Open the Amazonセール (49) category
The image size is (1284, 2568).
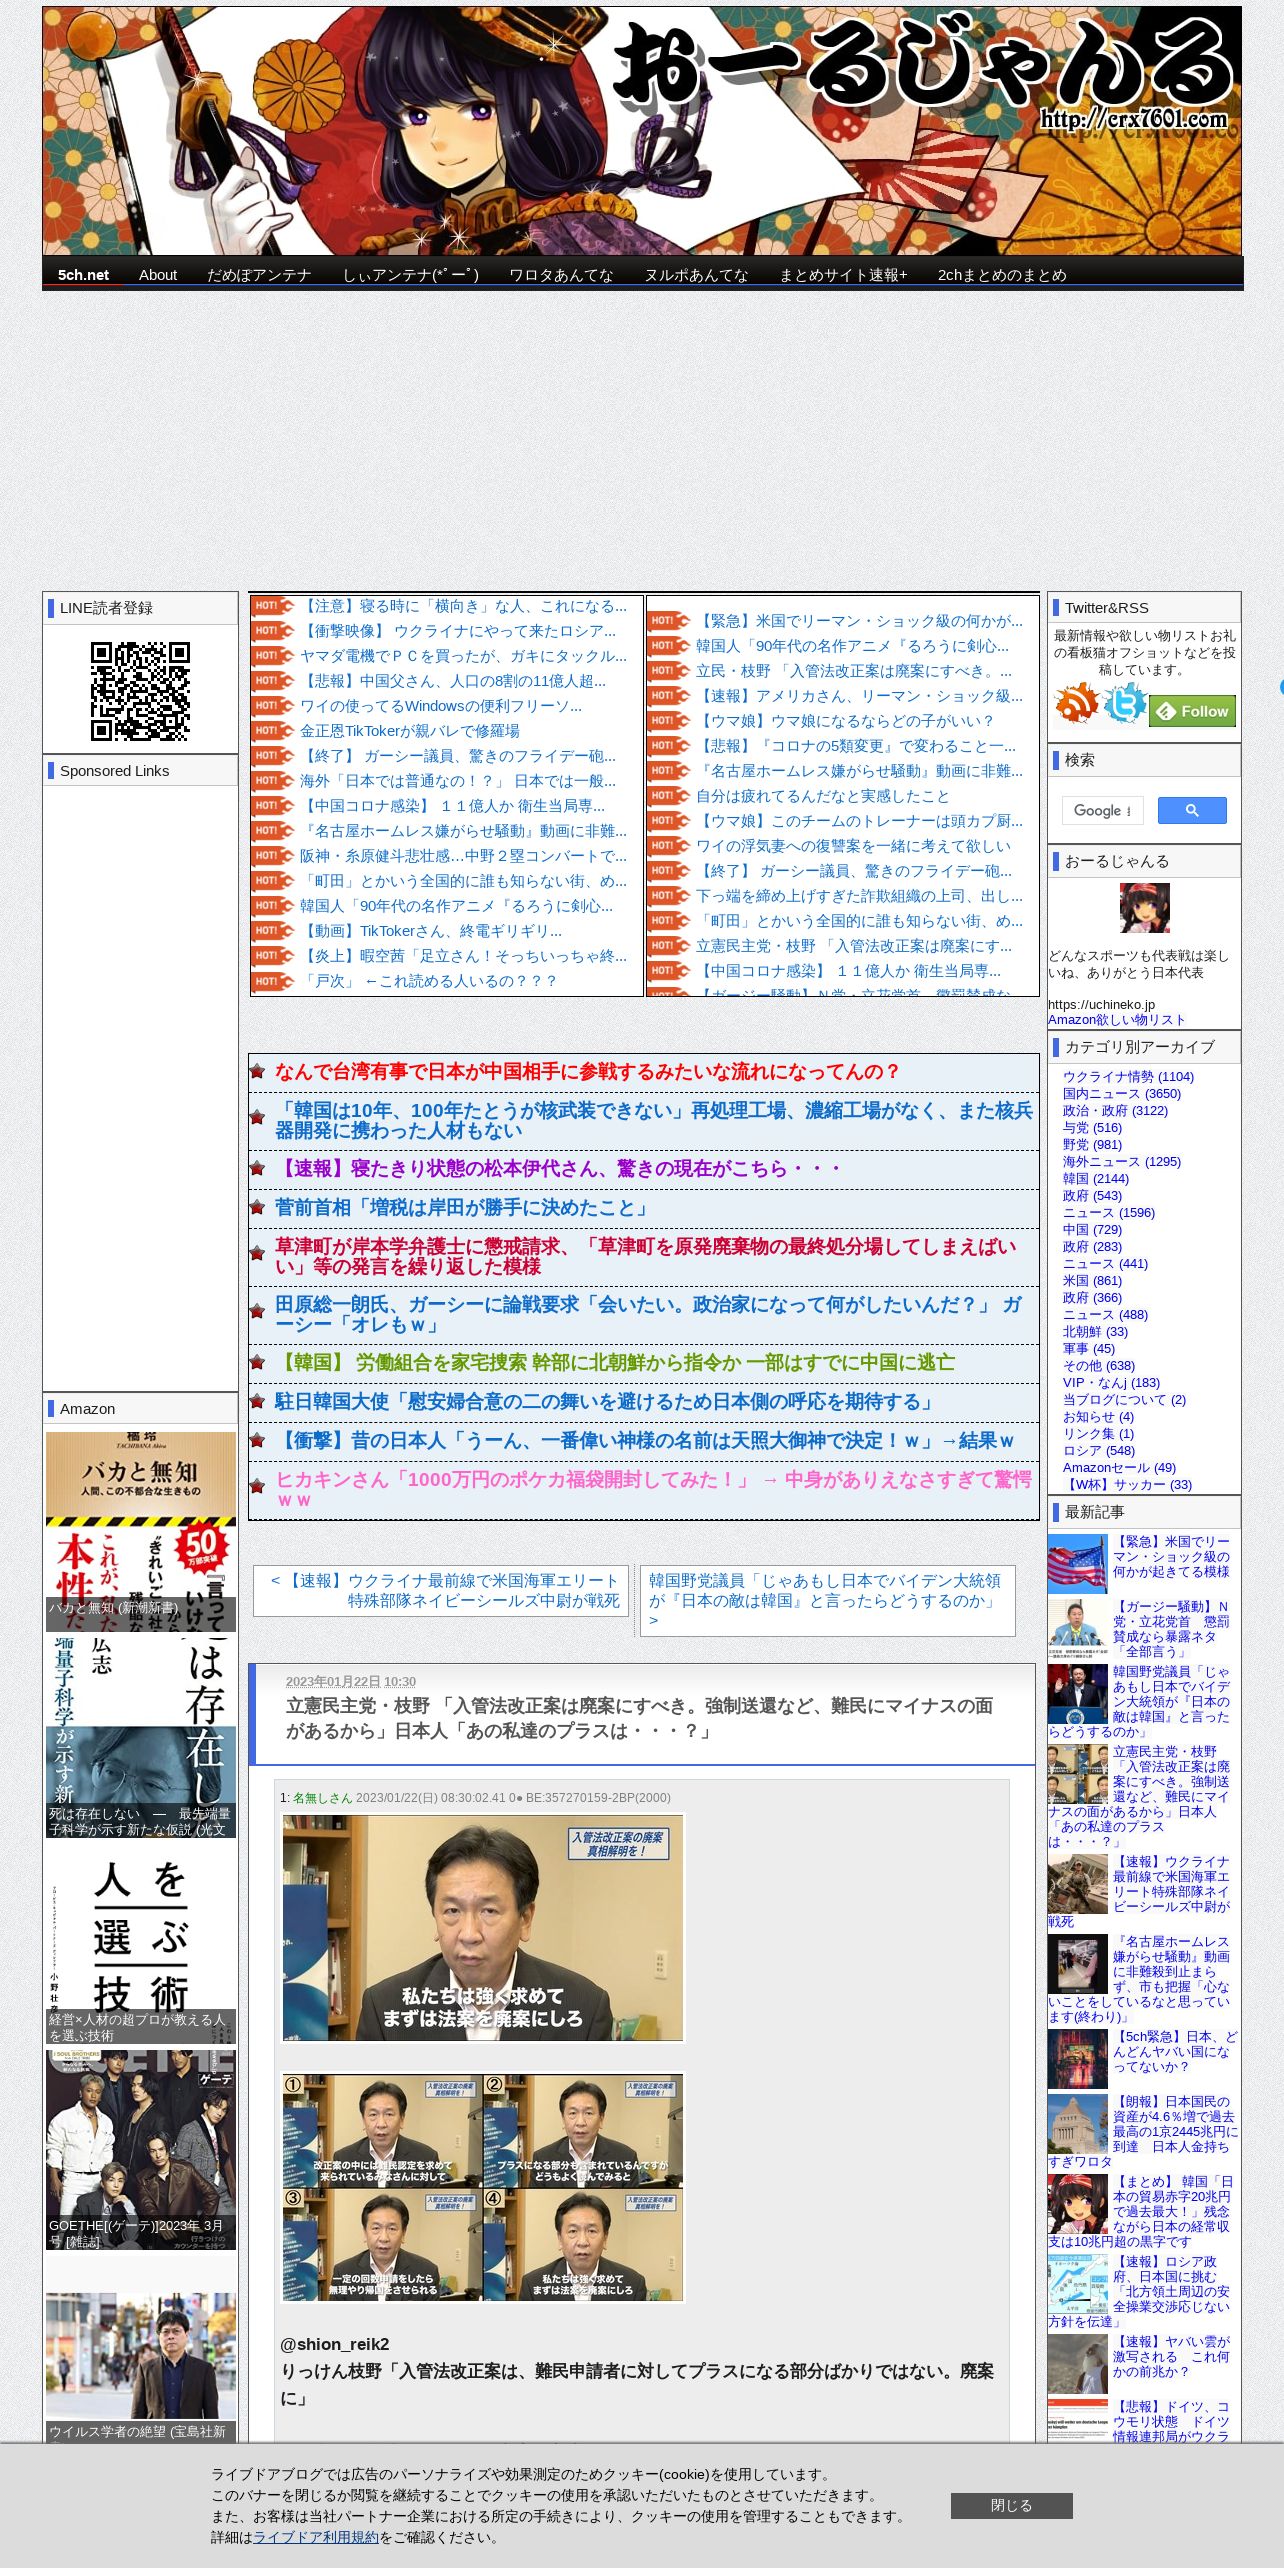coord(1119,1468)
